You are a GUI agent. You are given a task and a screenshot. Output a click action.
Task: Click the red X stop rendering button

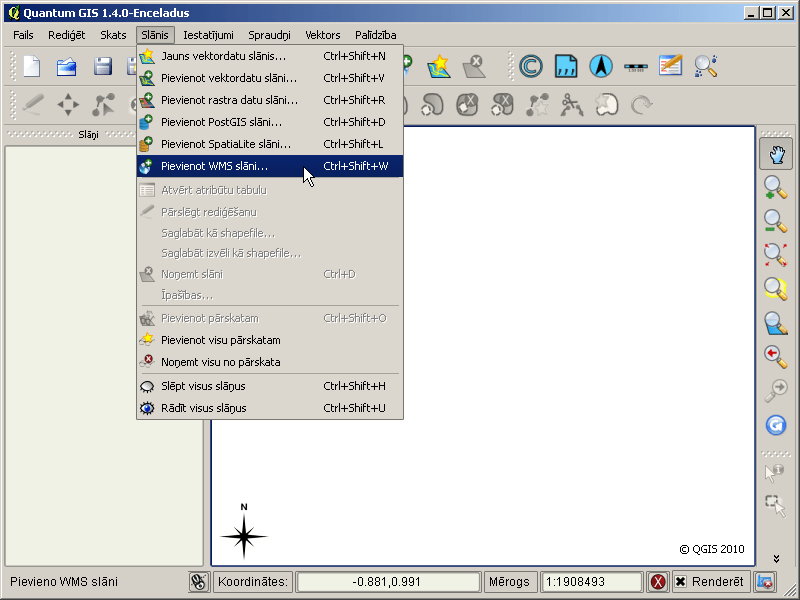tap(658, 582)
